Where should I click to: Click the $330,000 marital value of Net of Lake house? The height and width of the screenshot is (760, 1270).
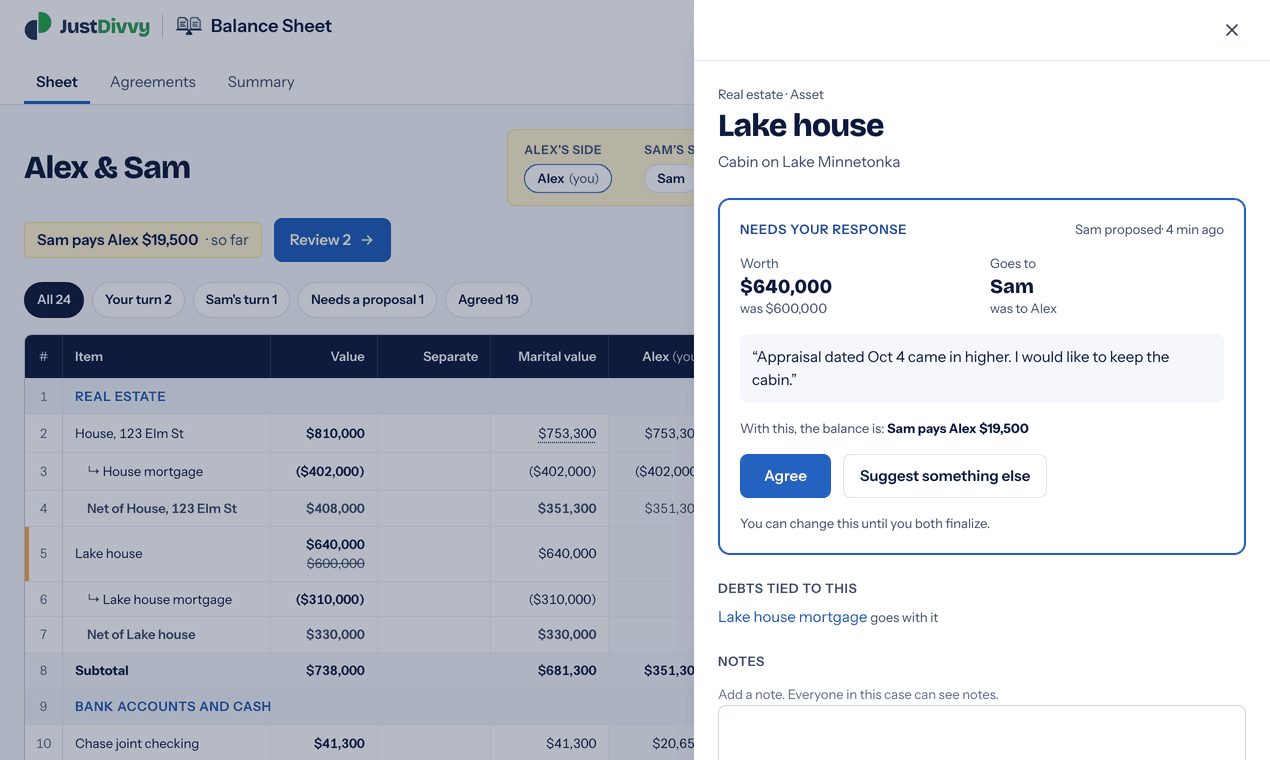click(x=567, y=634)
